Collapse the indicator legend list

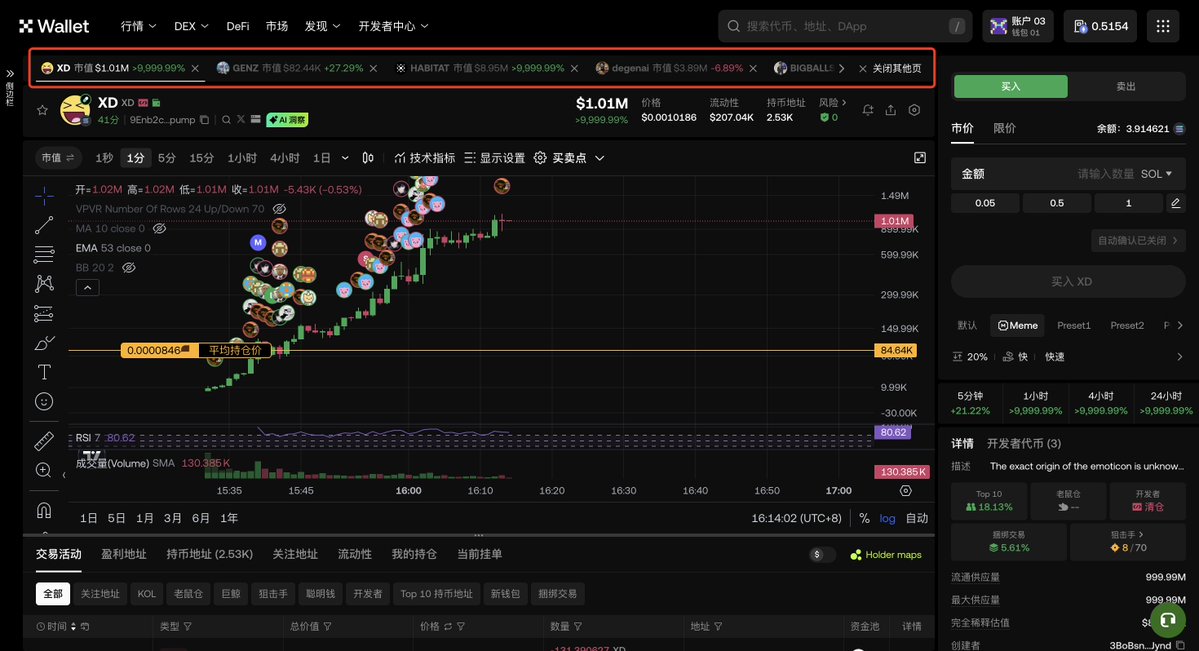pos(87,288)
